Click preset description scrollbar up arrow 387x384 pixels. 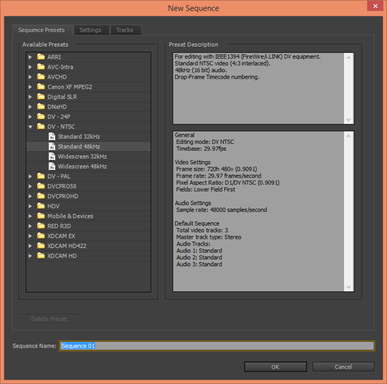pos(349,57)
